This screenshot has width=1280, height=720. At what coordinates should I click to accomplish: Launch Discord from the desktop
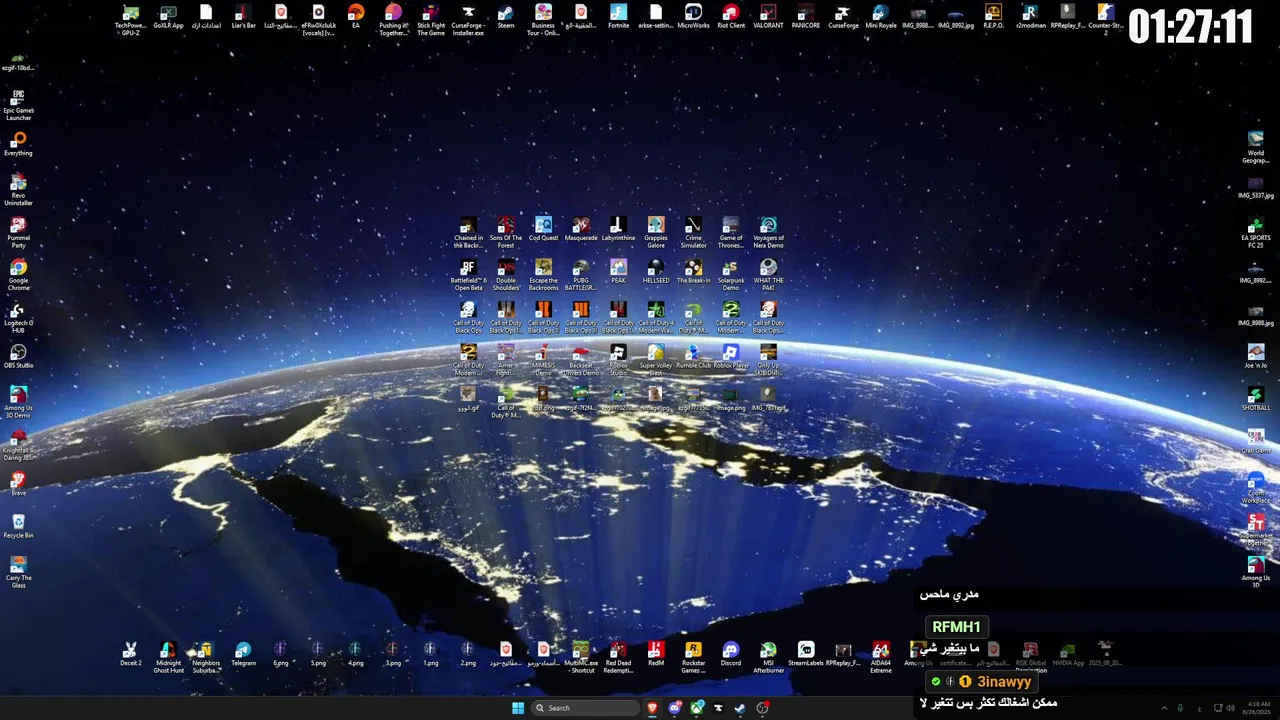point(731,654)
